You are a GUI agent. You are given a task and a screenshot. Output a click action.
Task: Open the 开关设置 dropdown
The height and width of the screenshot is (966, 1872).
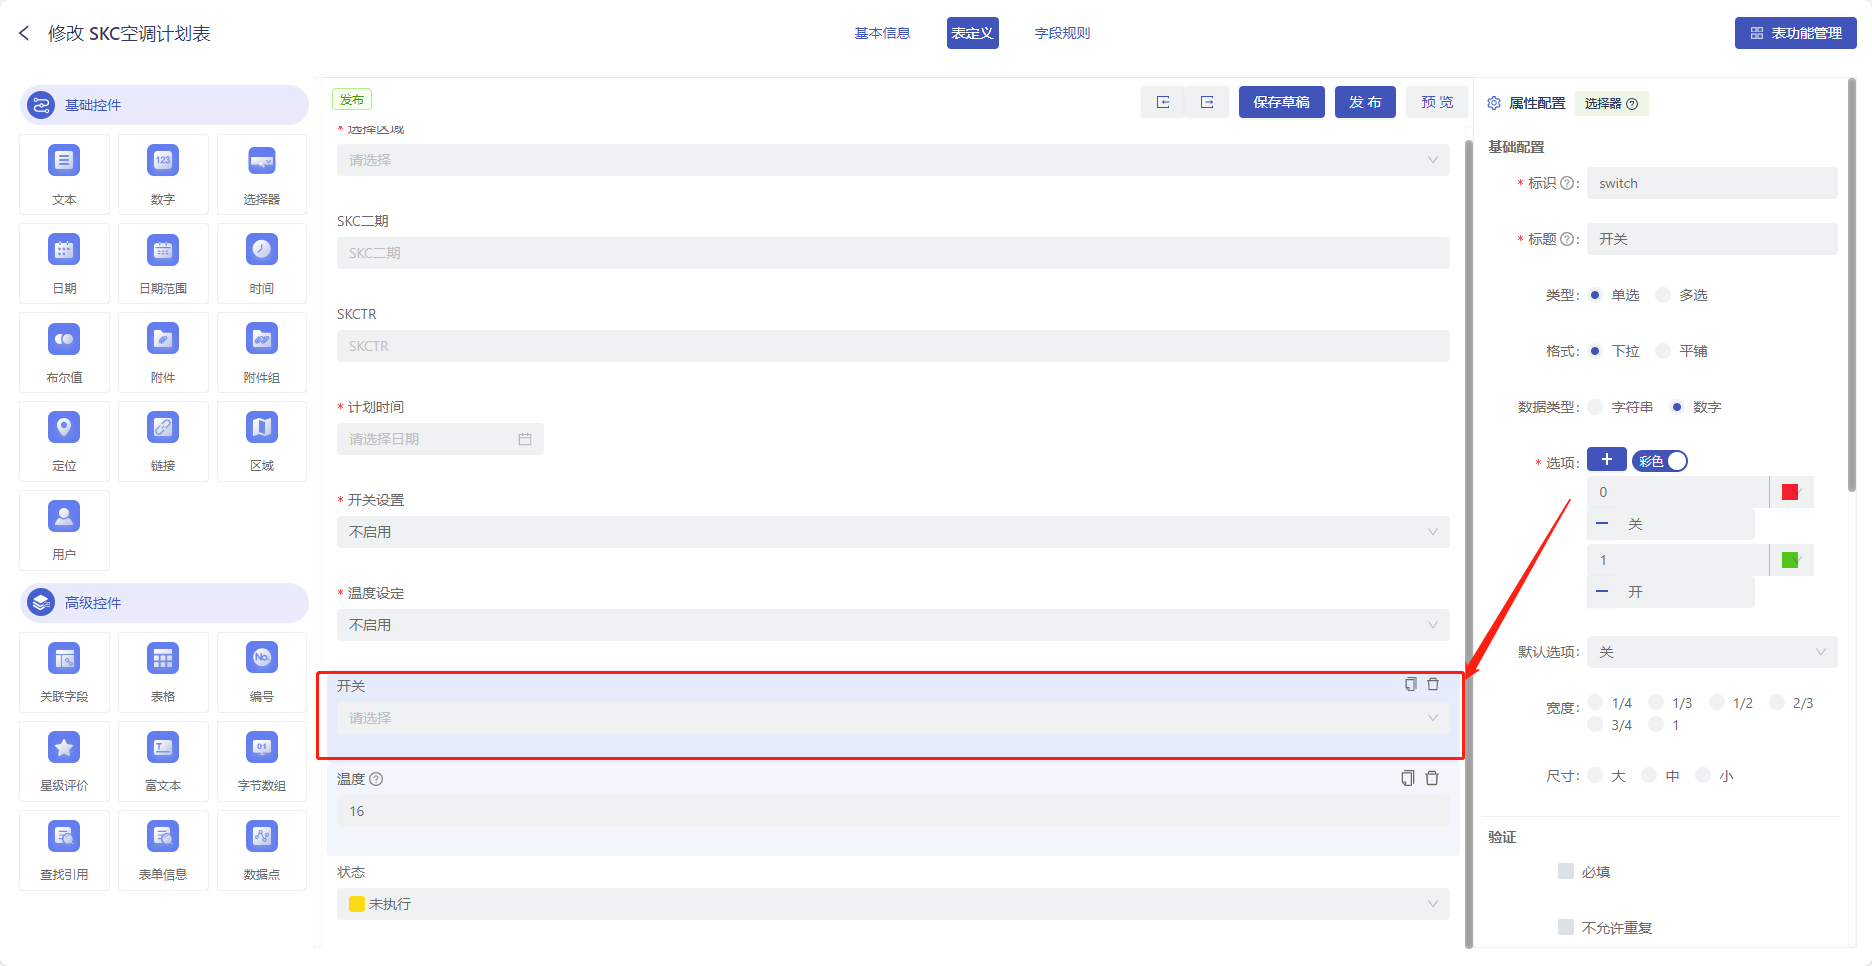pyautogui.click(x=893, y=532)
